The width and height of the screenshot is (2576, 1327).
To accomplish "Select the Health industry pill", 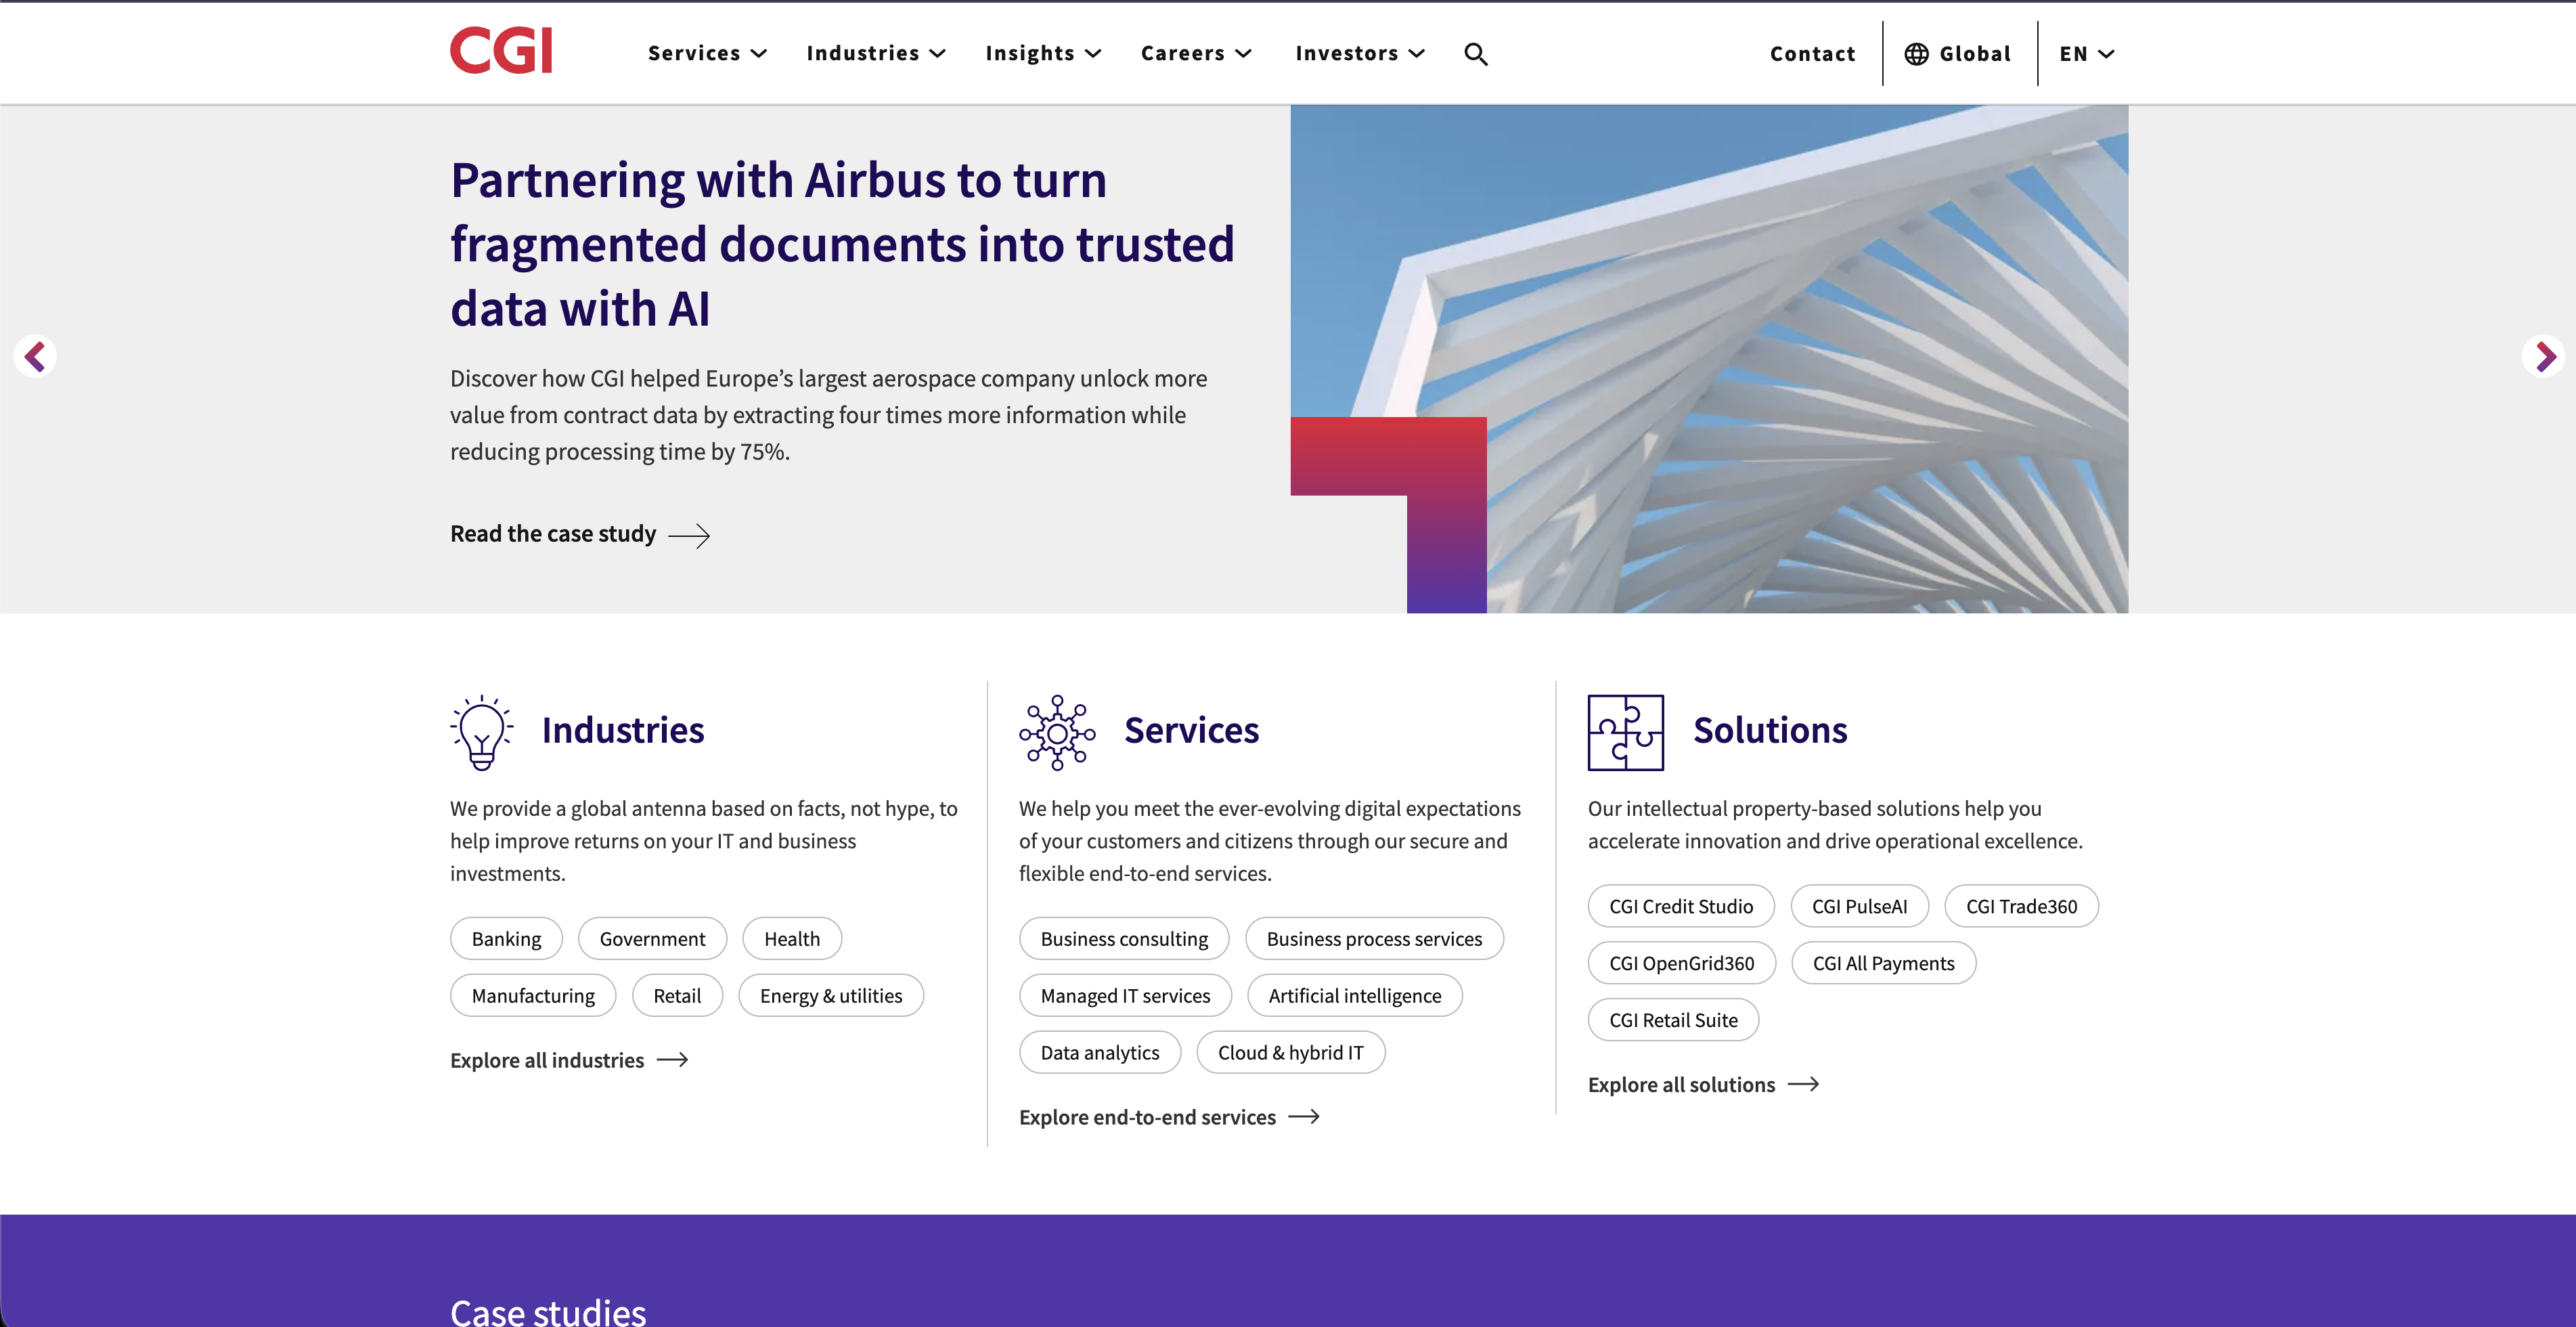I will pos(792,939).
